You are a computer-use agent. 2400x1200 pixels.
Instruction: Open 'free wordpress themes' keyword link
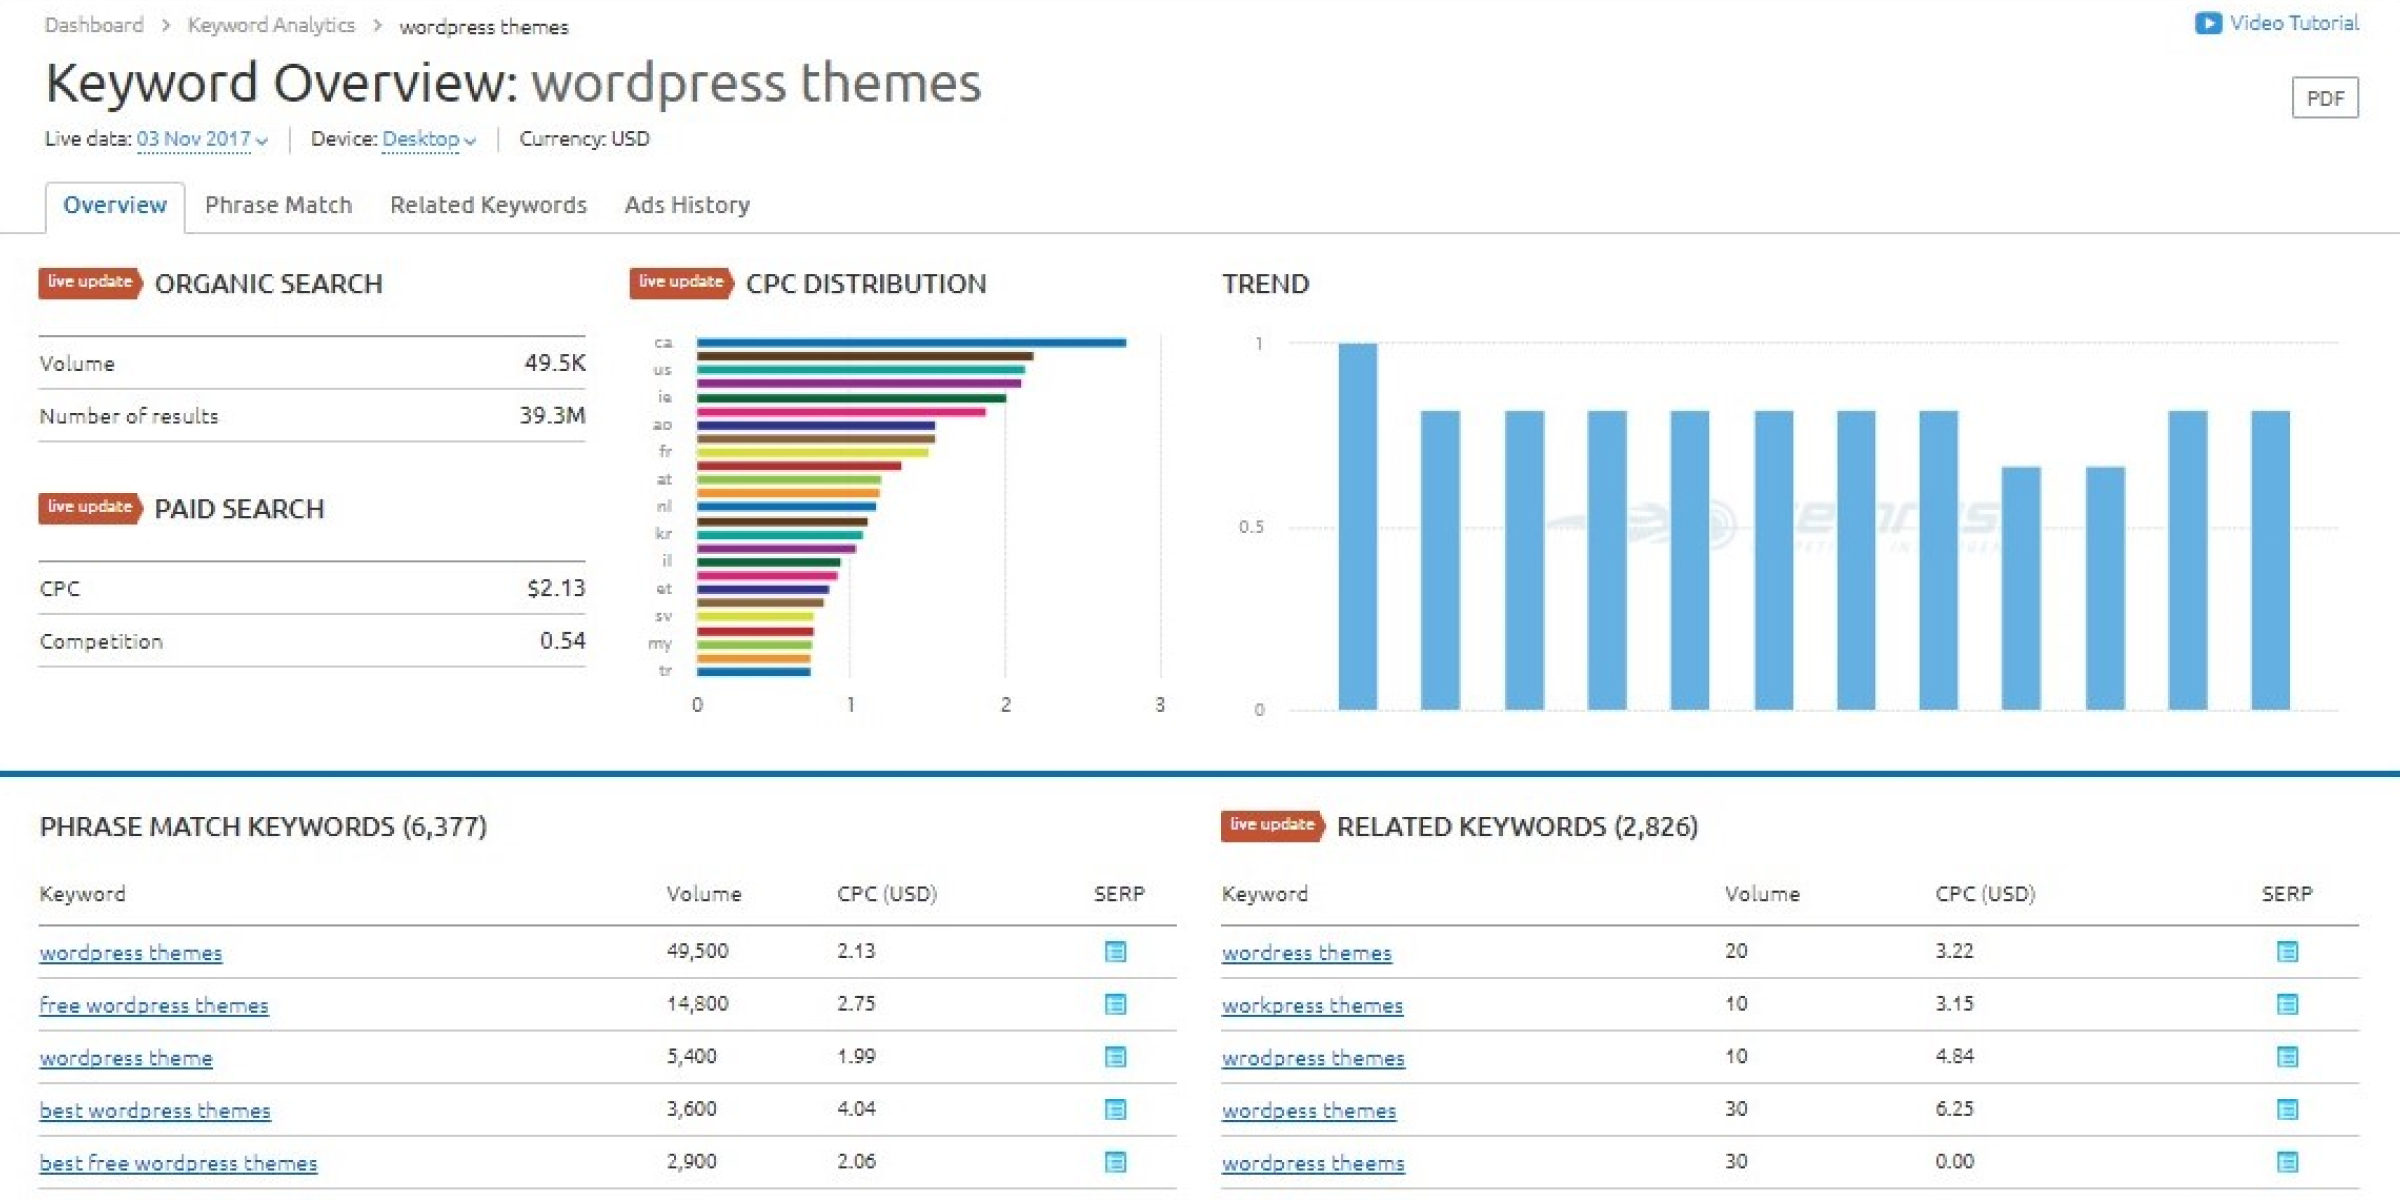coord(154,1005)
